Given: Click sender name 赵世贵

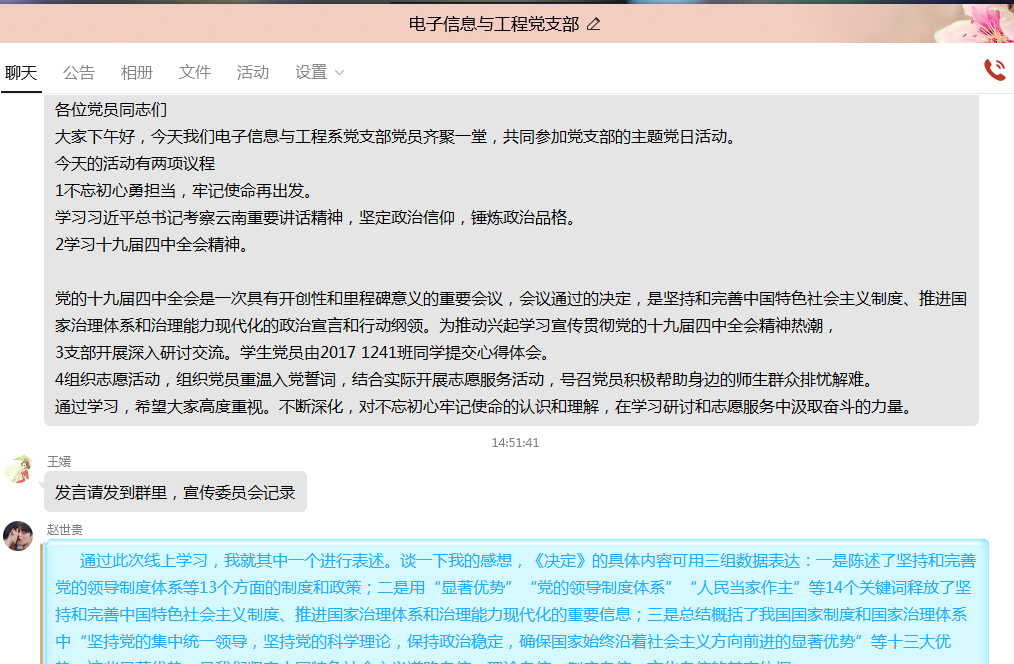Looking at the screenshot, I should [65, 530].
